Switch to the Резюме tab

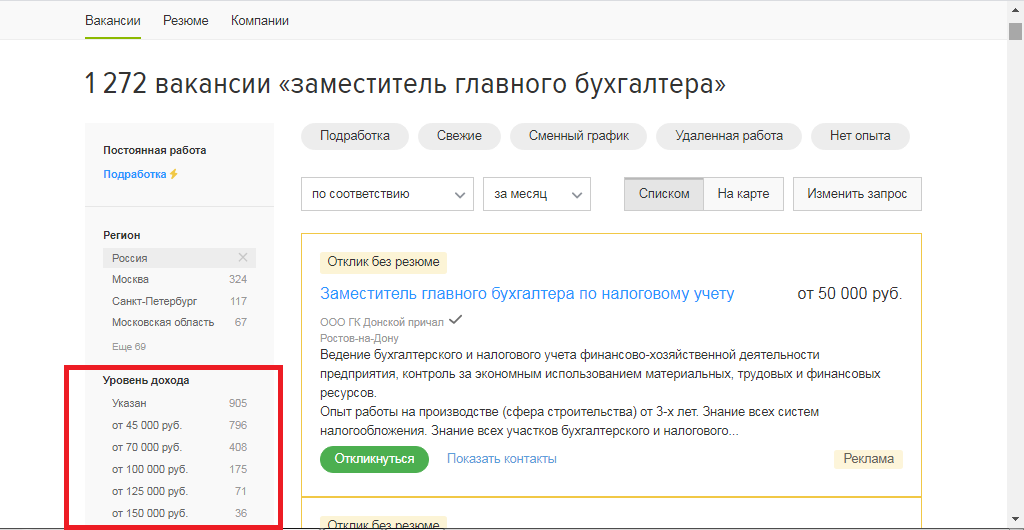tap(186, 21)
